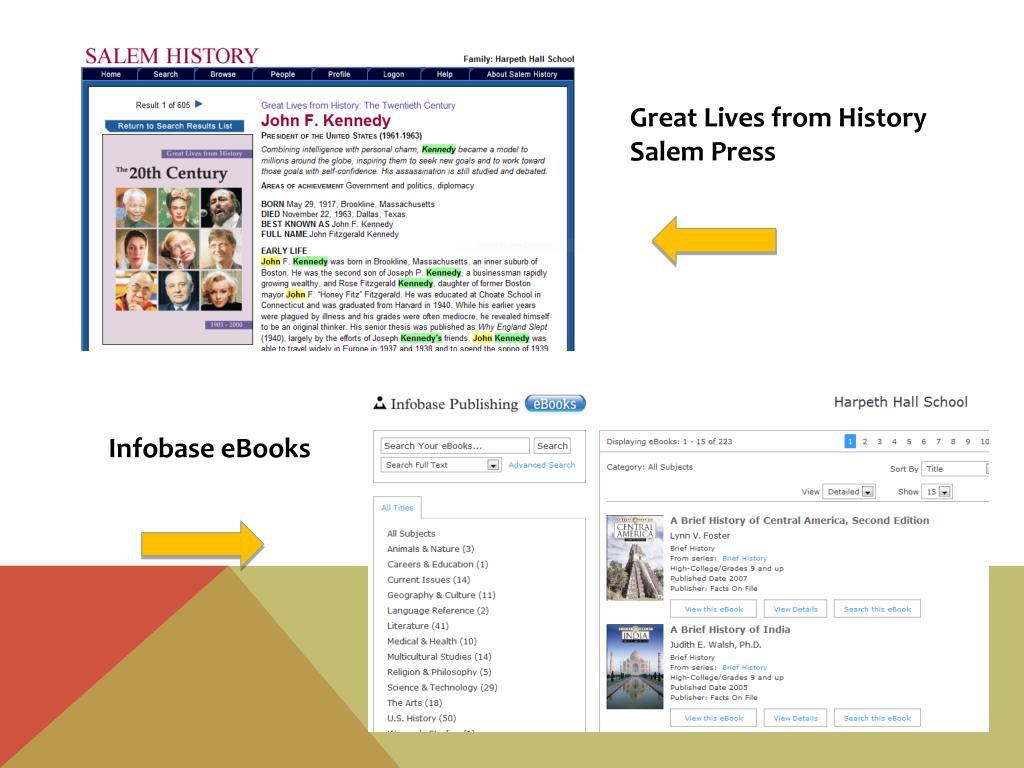Select U.S. History (50) category
Viewport: 1024px width, 768px height.
click(x=421, y=718)
